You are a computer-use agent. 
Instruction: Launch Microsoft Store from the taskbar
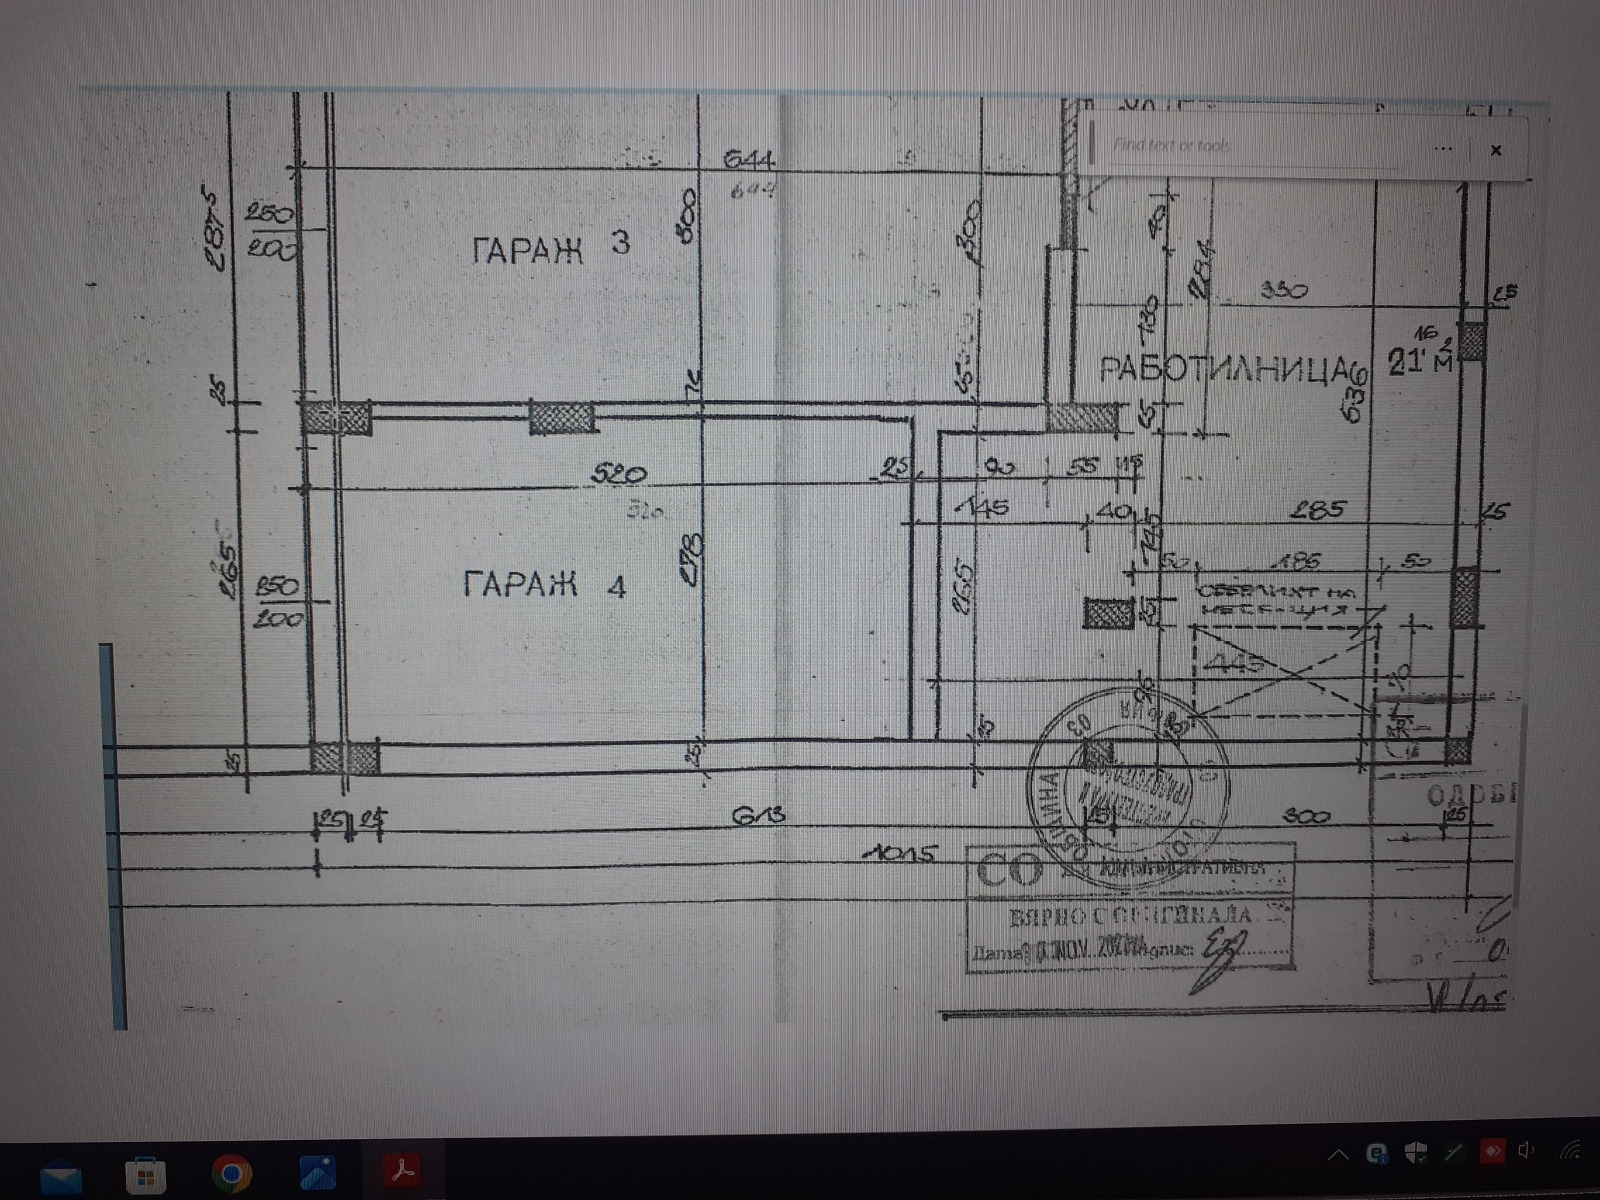(x=146, y=1174)
